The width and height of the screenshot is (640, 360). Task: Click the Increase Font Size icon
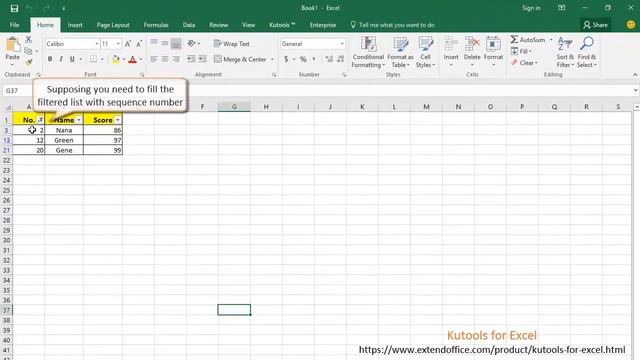(128, 44)
